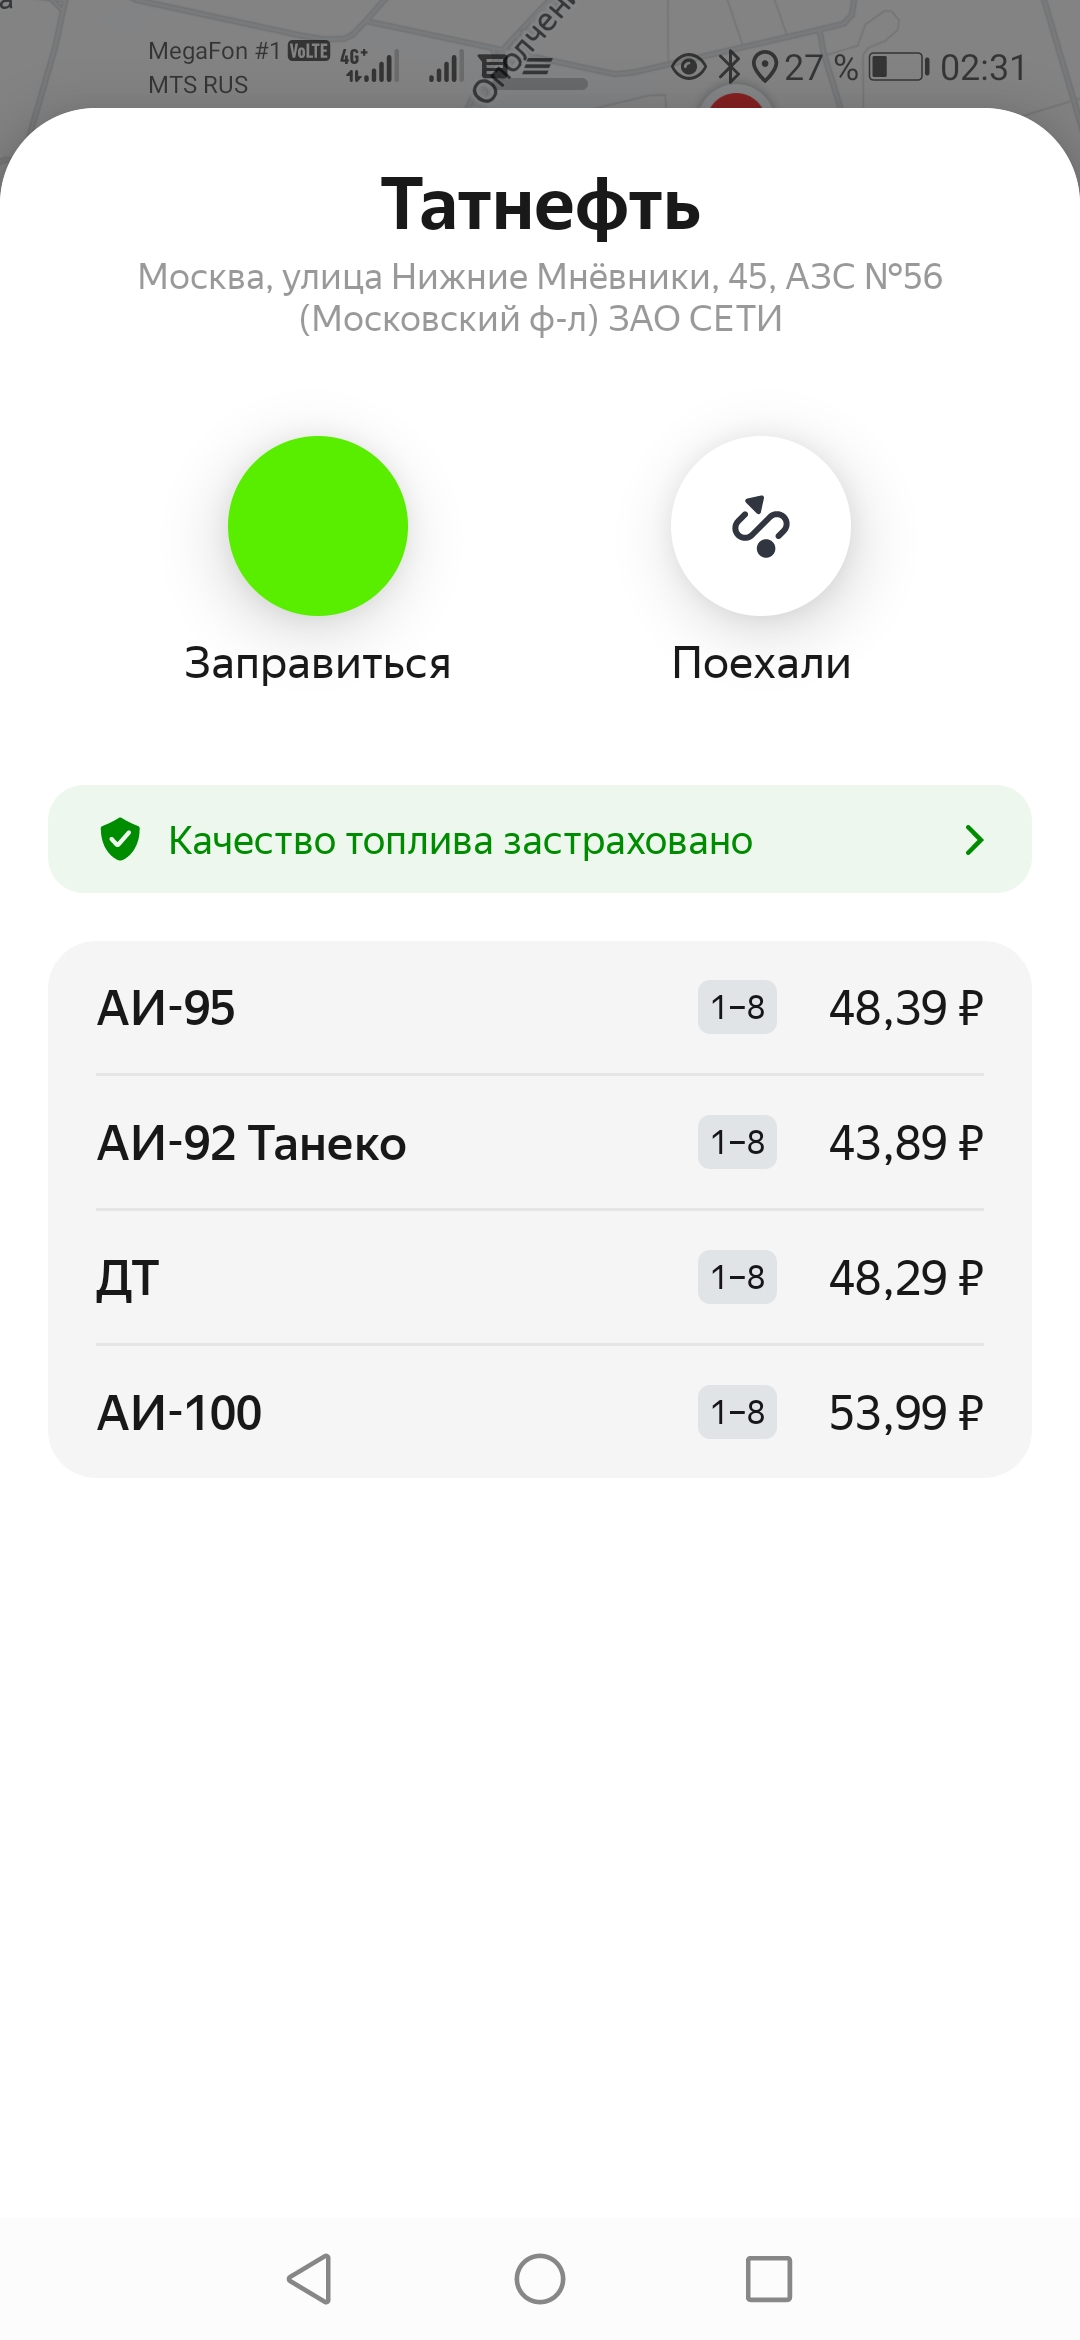
Task: Tap the Android home circle button
Action: (x=540, y=2279)
